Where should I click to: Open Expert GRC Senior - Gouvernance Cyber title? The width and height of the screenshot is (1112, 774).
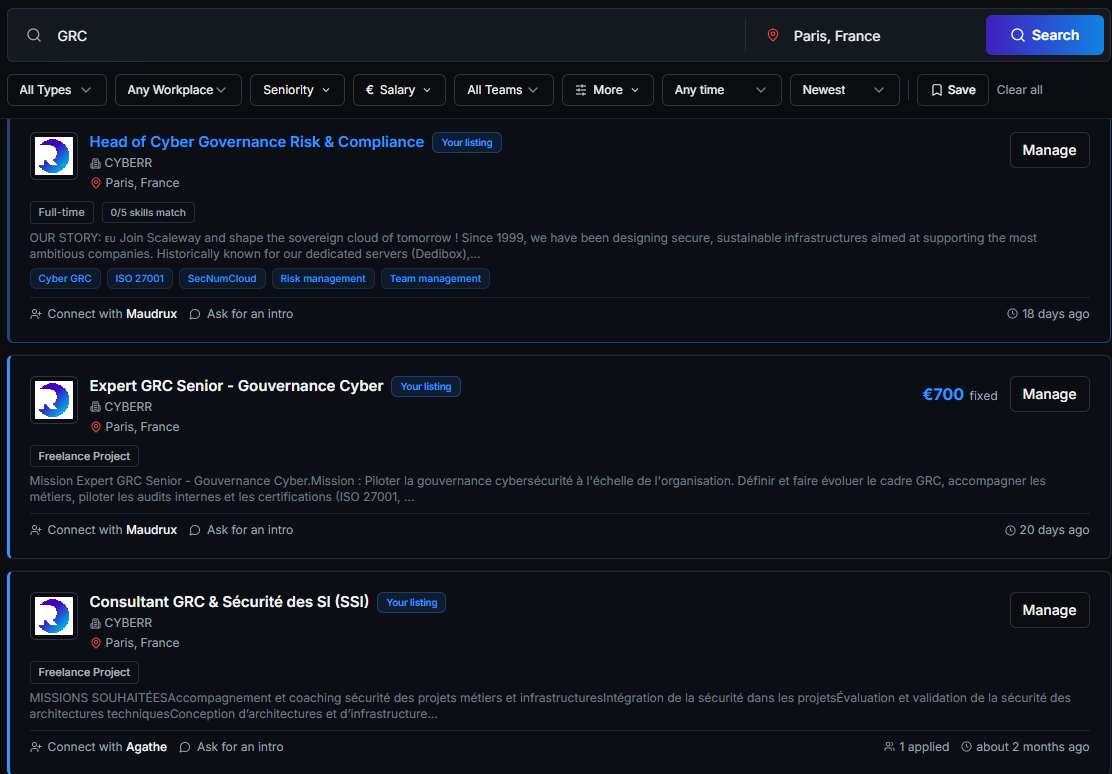pyautogui.click(x=236, y=386)
